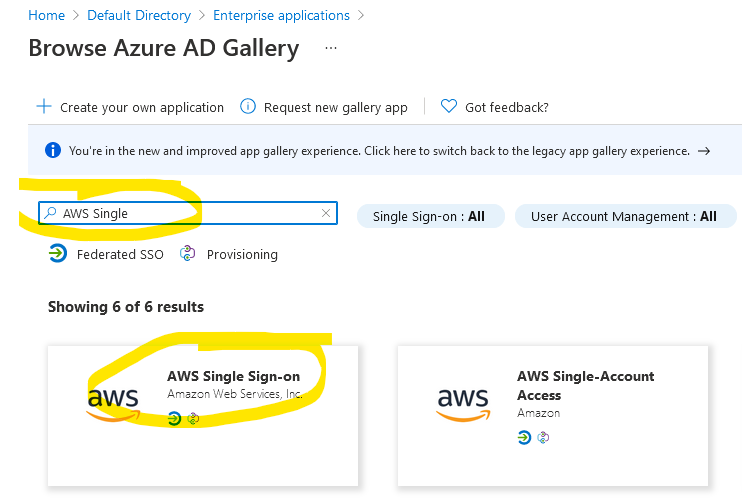The image size is (742, 501).
Task: Open the User Account Management: All filter
Action: (x=626, y=216)
